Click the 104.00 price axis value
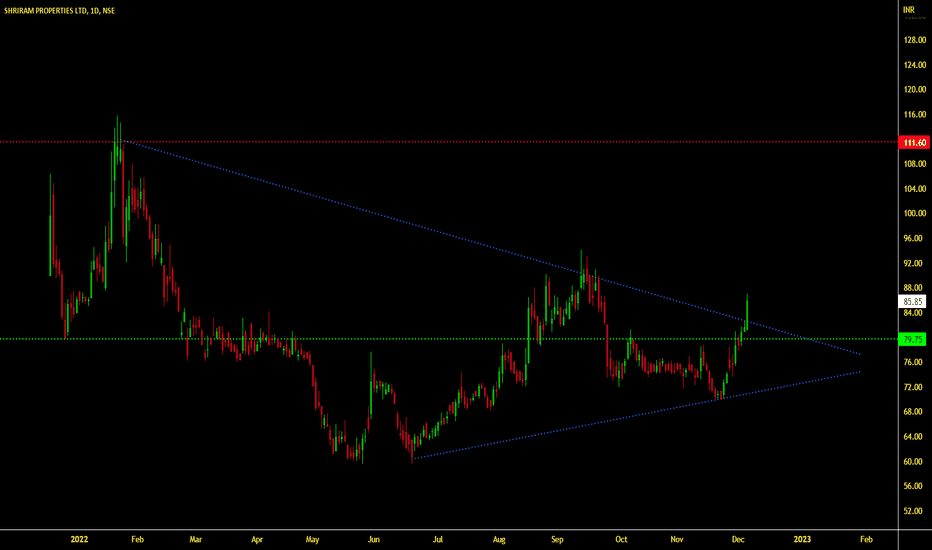 (x=915, y=188)
